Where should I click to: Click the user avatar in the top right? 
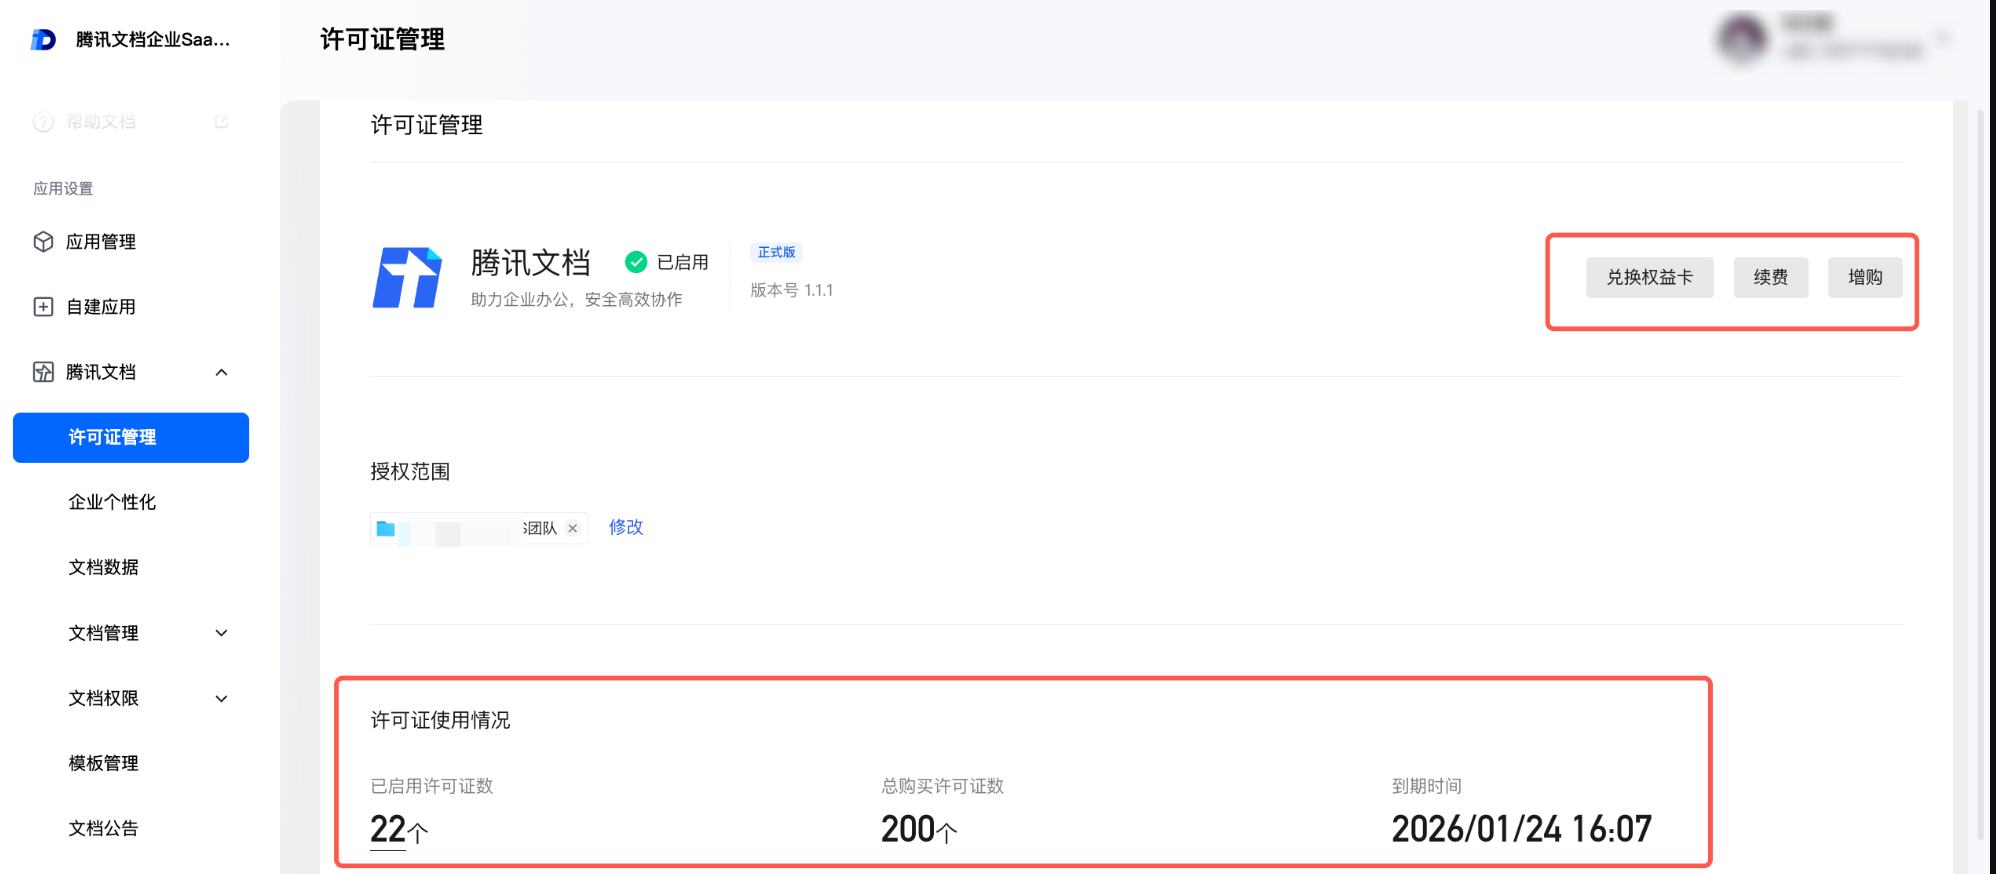tap(1742, 39)
